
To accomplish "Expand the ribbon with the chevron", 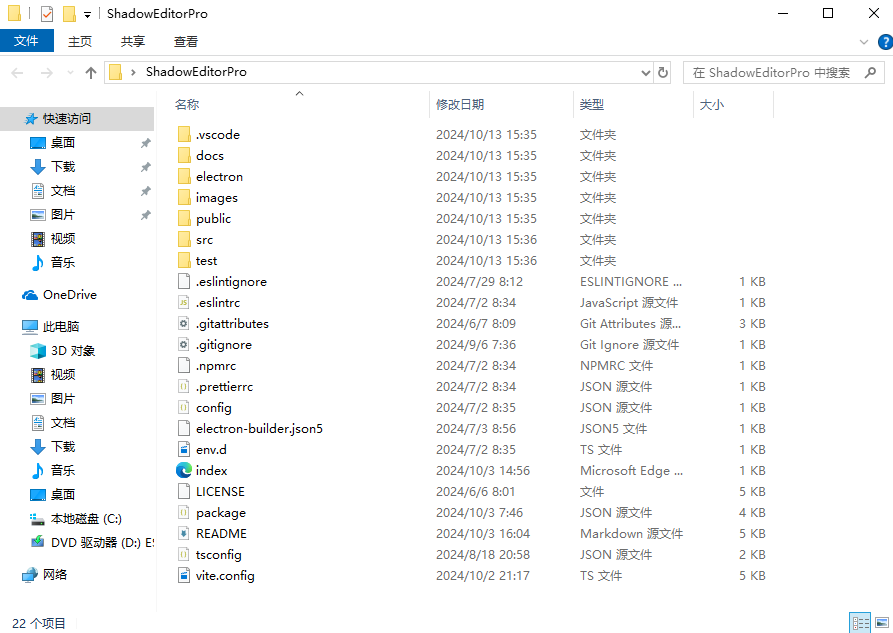I will 865,41.
